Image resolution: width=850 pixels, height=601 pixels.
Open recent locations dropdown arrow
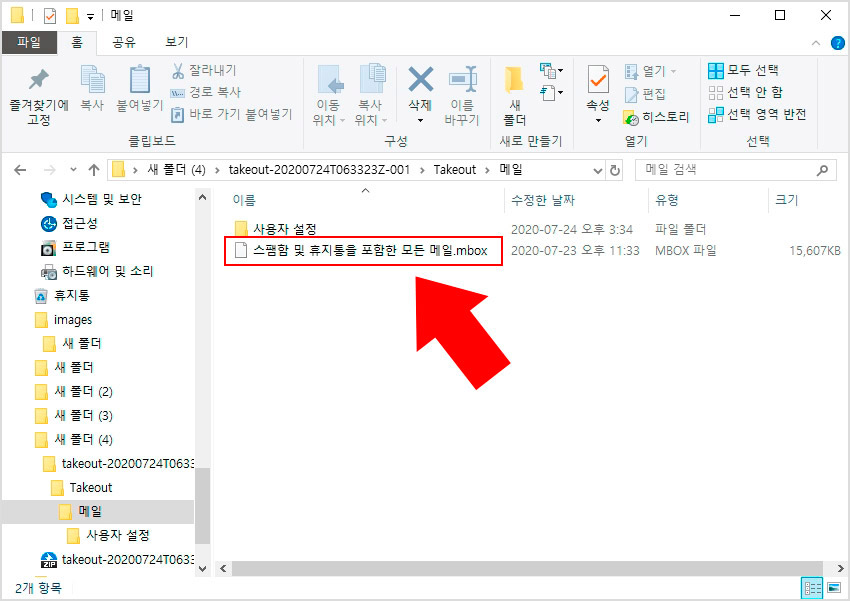tap(73, 170)
